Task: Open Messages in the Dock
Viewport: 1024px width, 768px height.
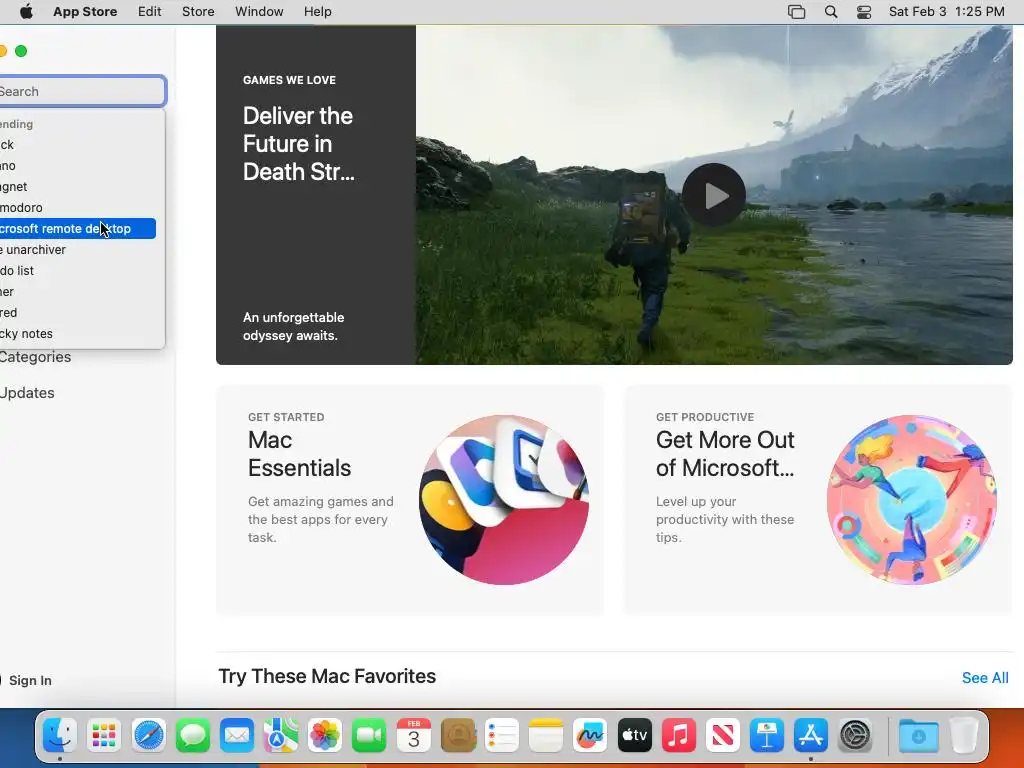Action: 193,736
